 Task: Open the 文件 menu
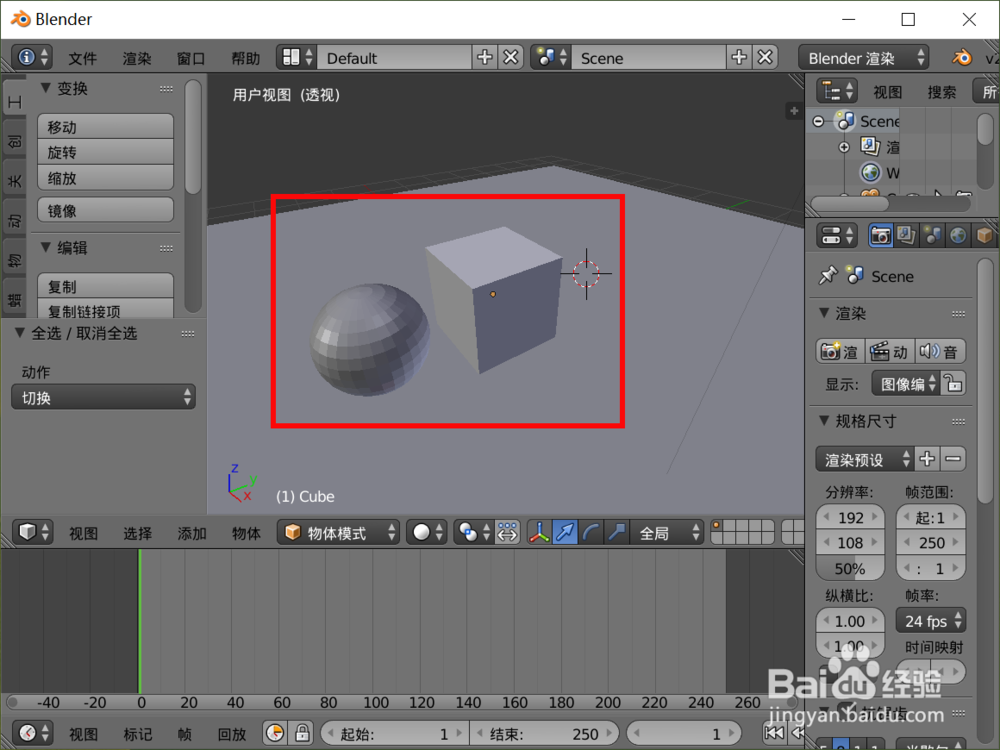[82, 58]
